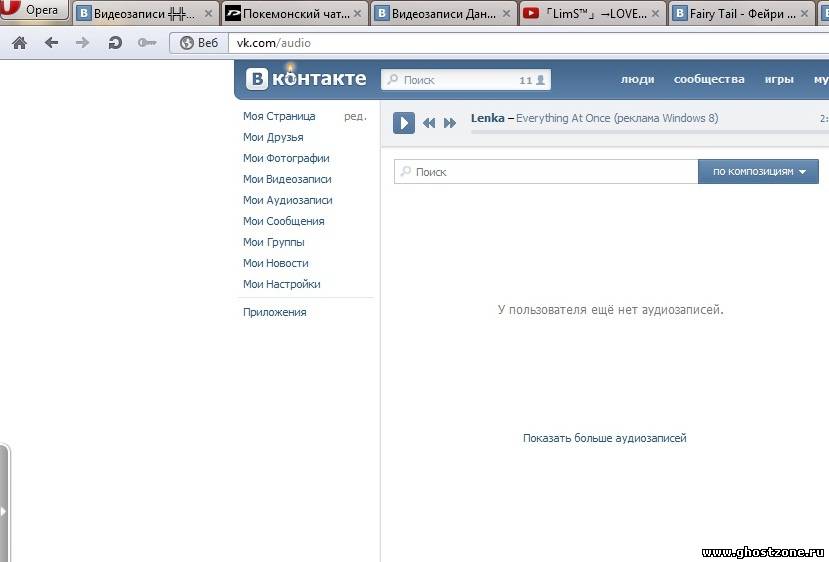Viewport: 829px width, 562px height.
Task: Switch to the Fairy Tail tab
Action: (741, 14)
